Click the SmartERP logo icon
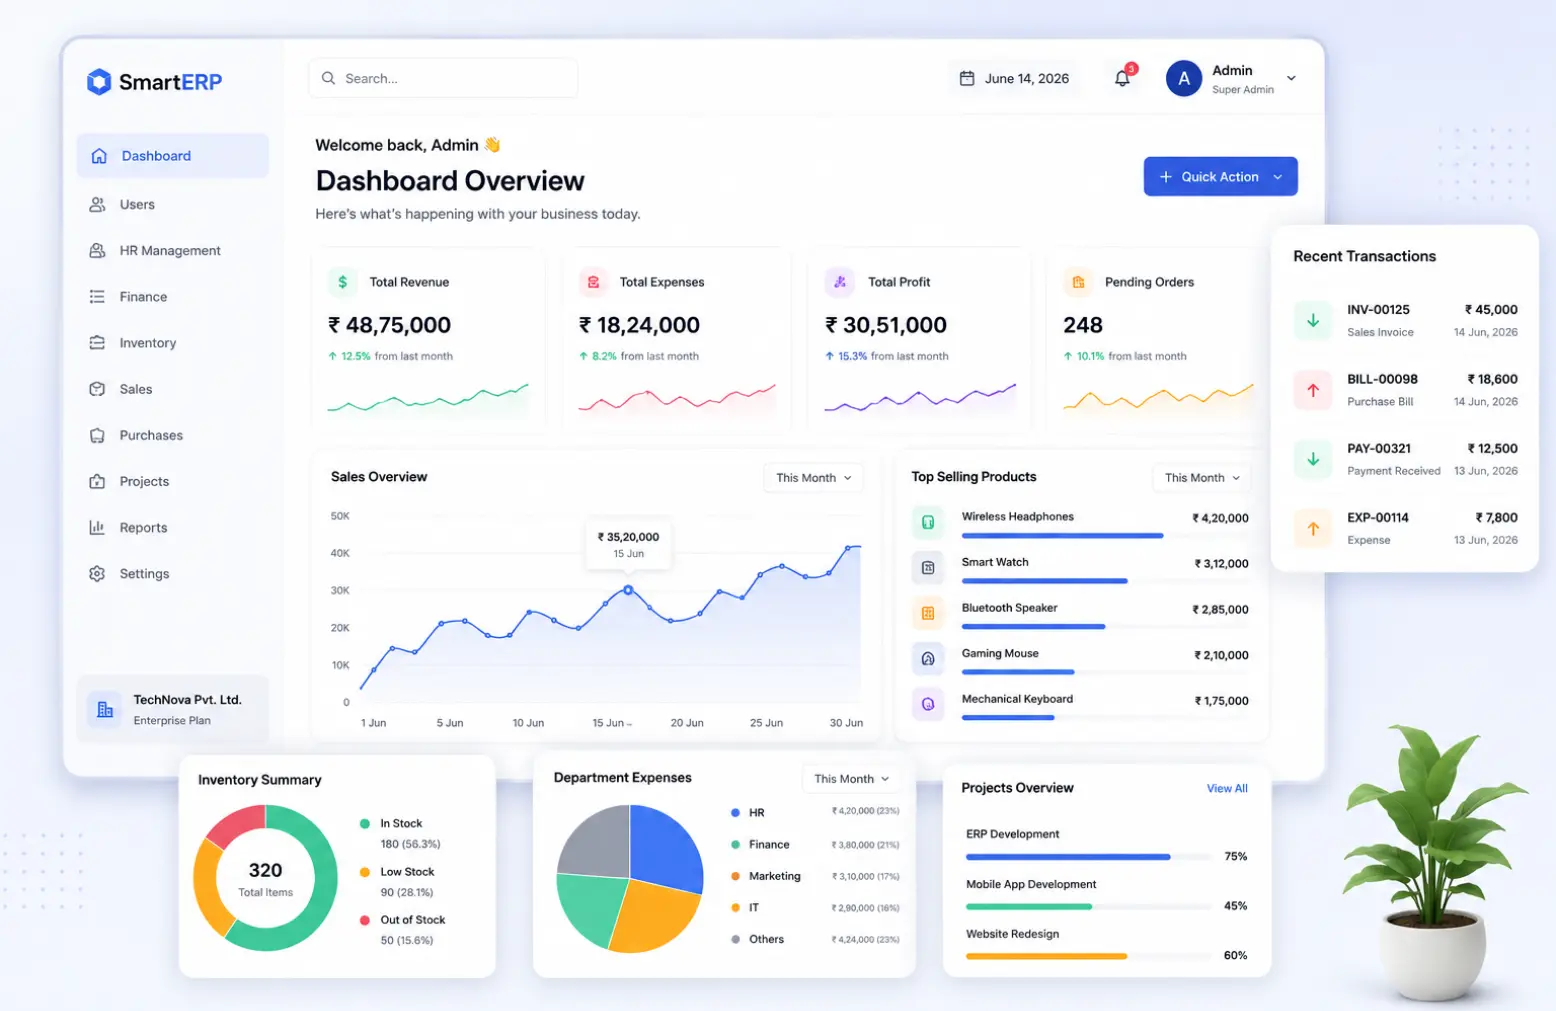The height and width of the screenshot is (1011, 1556). coord(99,82)
